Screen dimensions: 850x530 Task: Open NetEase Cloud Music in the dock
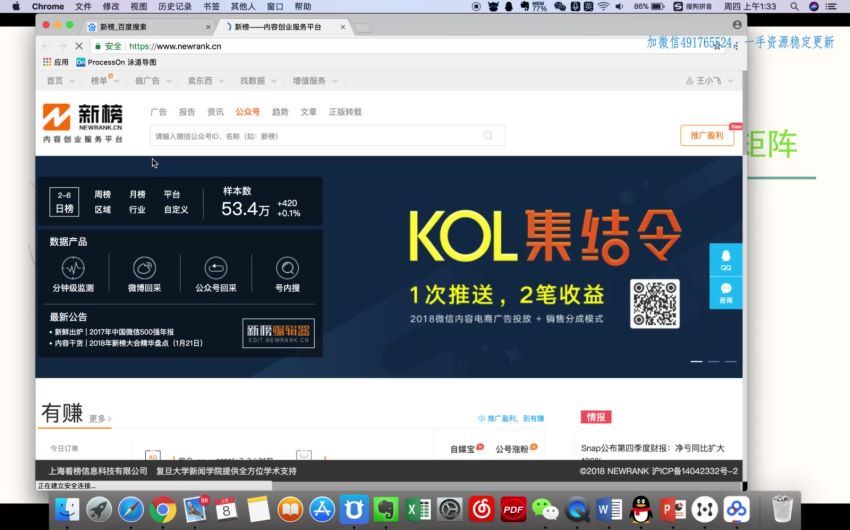481,510
